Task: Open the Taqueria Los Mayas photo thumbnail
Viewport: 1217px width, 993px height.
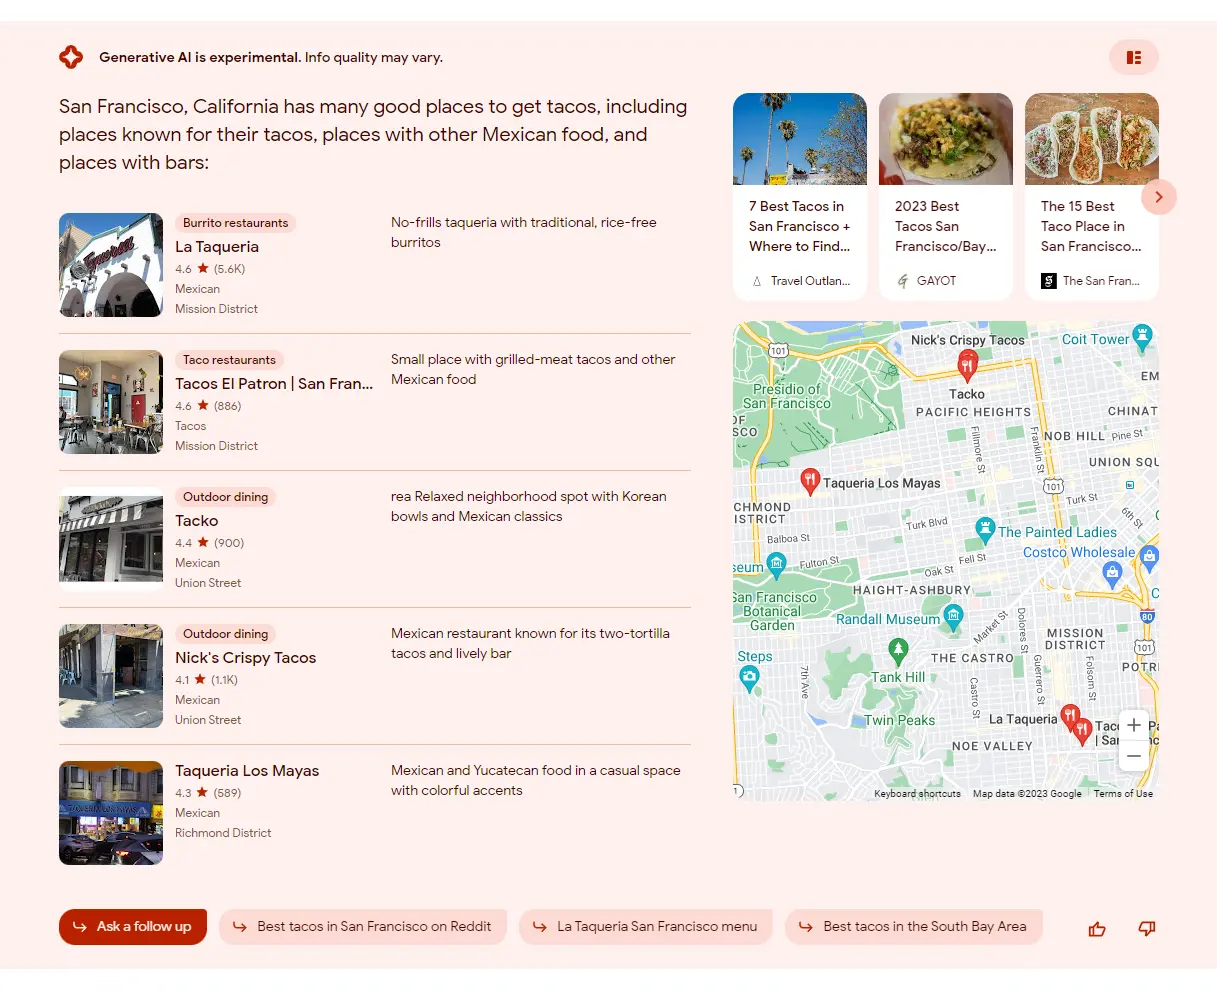Action: (111, 813)
